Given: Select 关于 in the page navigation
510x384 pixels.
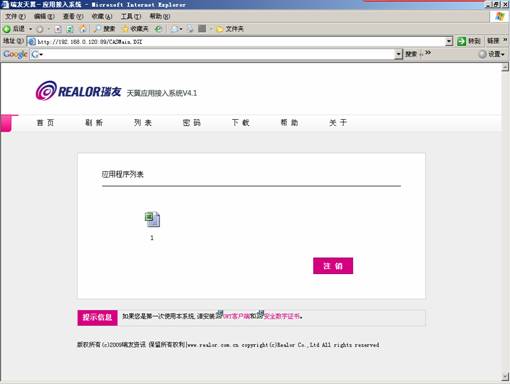Looking at the screenshot, I should (338, 123).
